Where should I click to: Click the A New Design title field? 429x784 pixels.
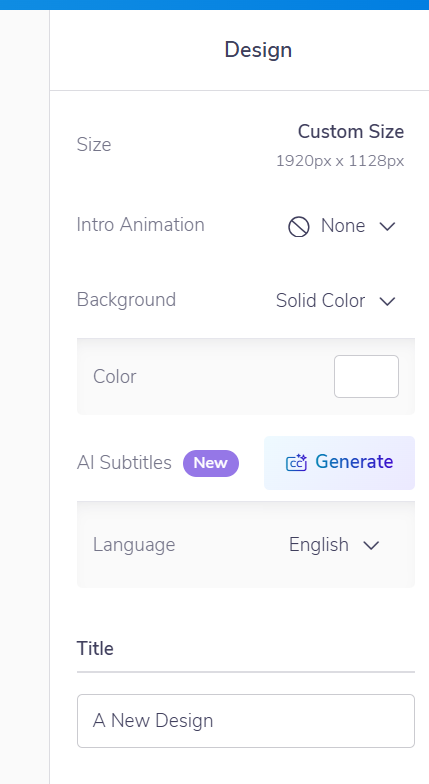tap(246, 720)
